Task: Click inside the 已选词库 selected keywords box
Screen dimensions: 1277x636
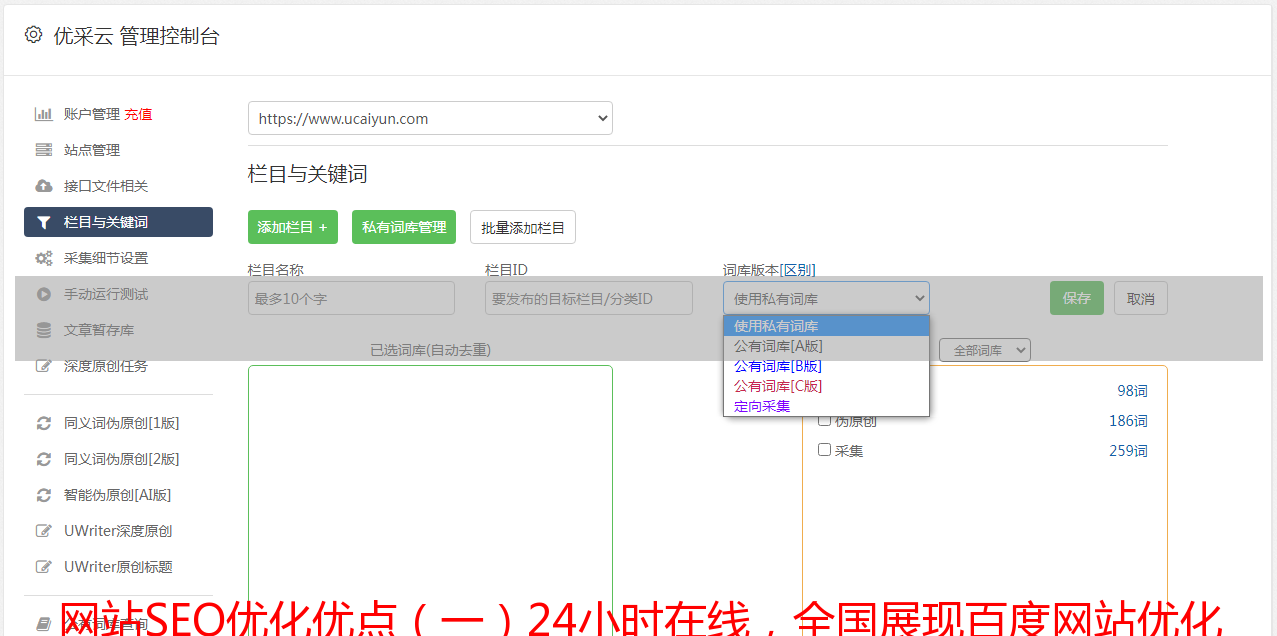Action: (430, 500)
